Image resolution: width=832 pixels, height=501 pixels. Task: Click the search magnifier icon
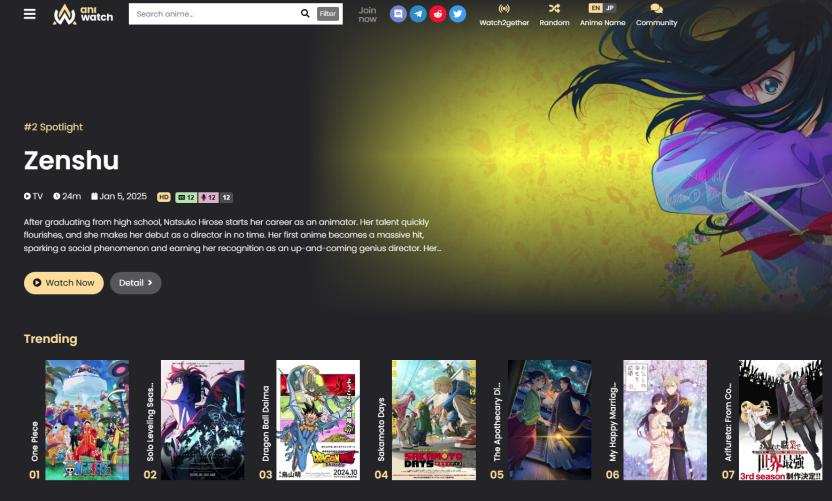pos(305,14)
